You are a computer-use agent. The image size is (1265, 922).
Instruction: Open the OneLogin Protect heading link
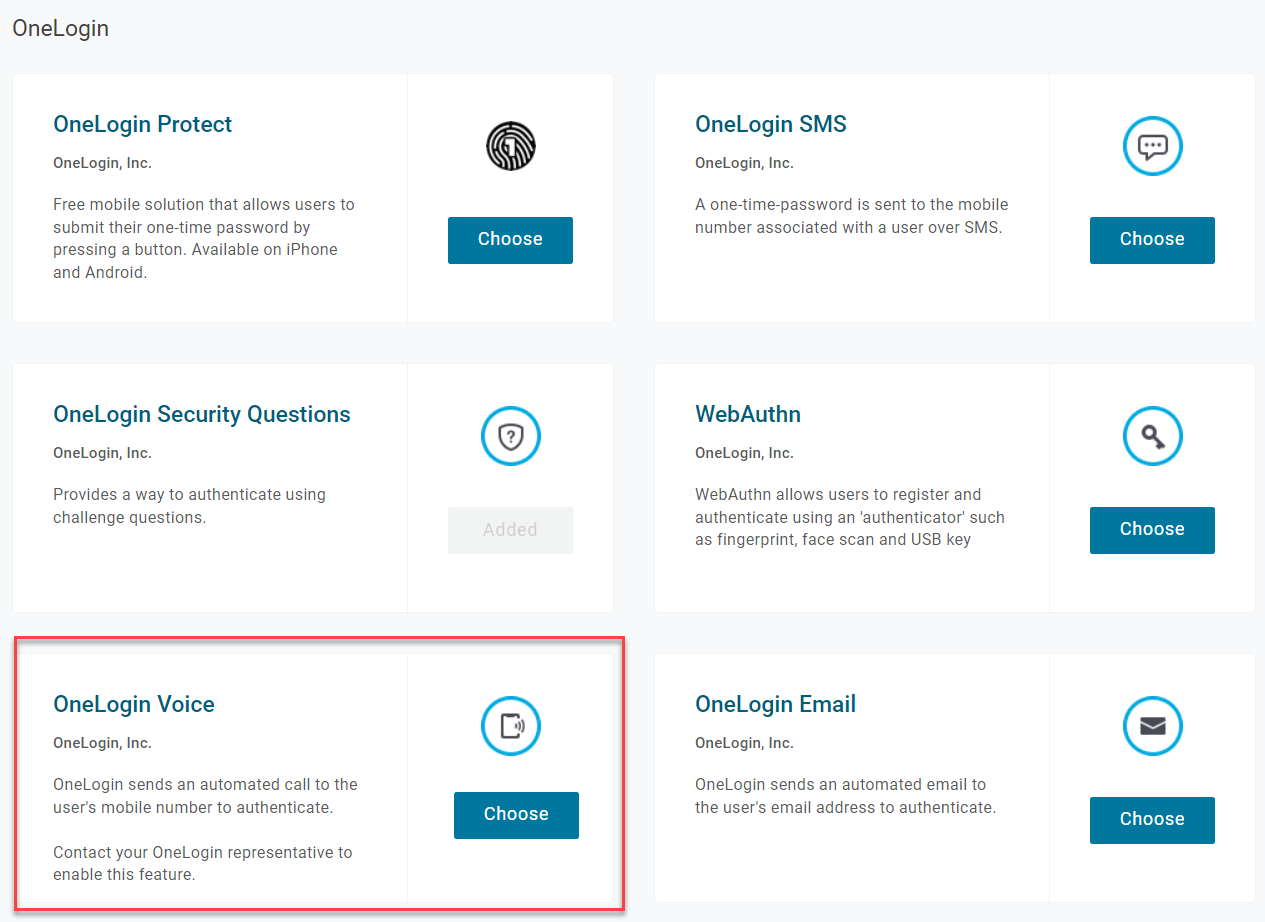point(142,124)
